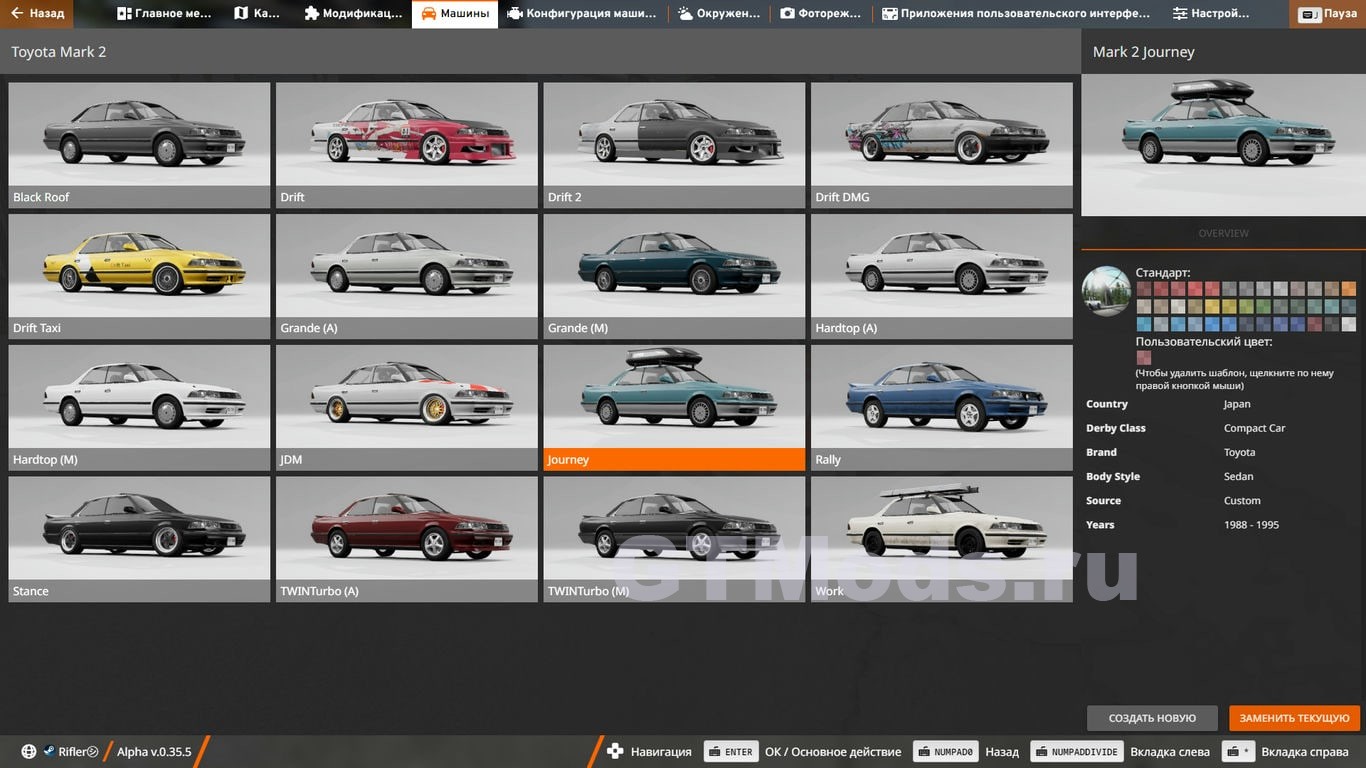Open the Конфигурация машины tab
Image resolution: width=1366 pixels, height=768 pixels.
pyautogui.click(x=582, y=14)
